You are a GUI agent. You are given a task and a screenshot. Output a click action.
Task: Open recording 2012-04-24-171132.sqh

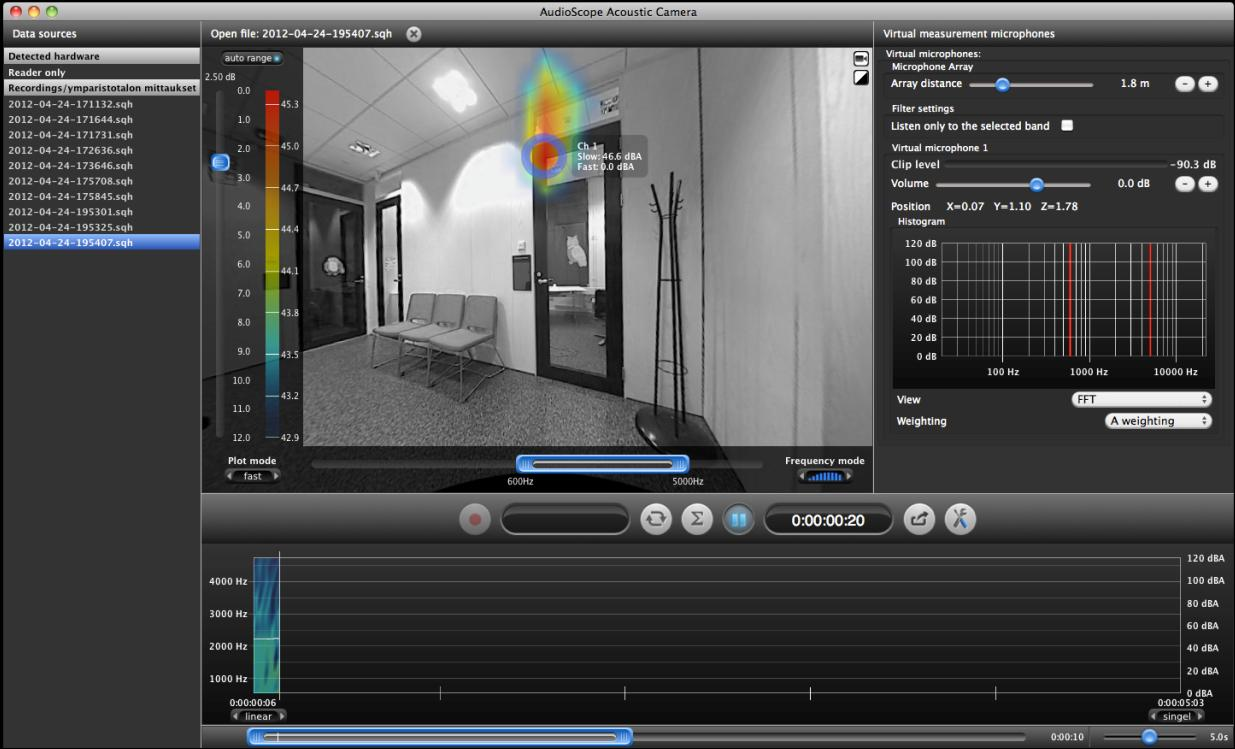point(101,104)
